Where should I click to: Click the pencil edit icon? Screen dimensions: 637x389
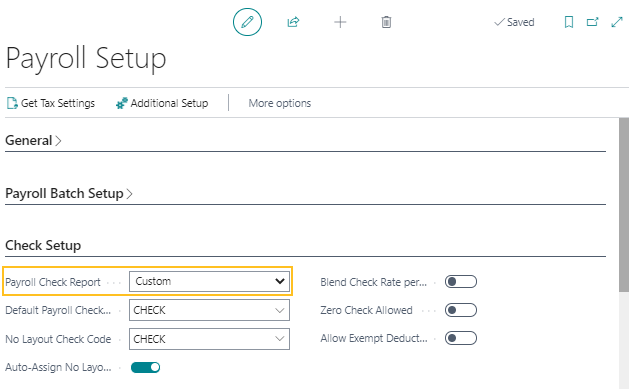tap(247, 22)
